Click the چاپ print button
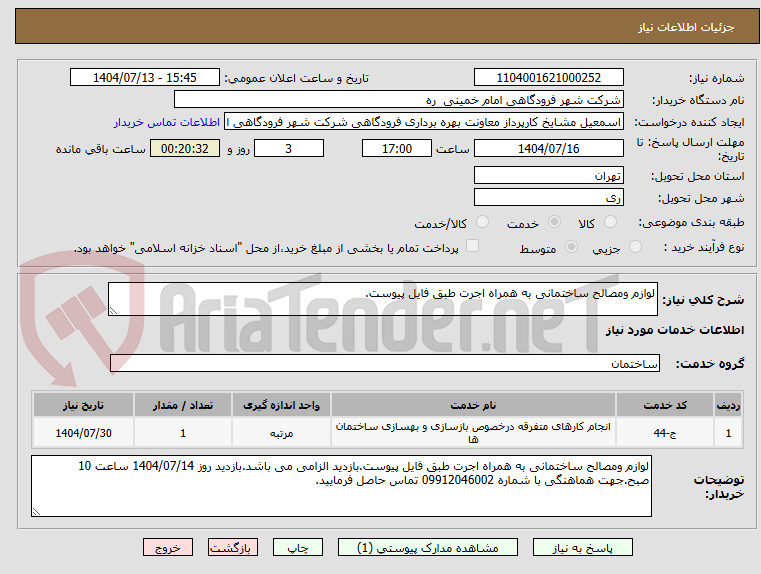The height and width of the screenshot is (574, 761). pos(298,547)
